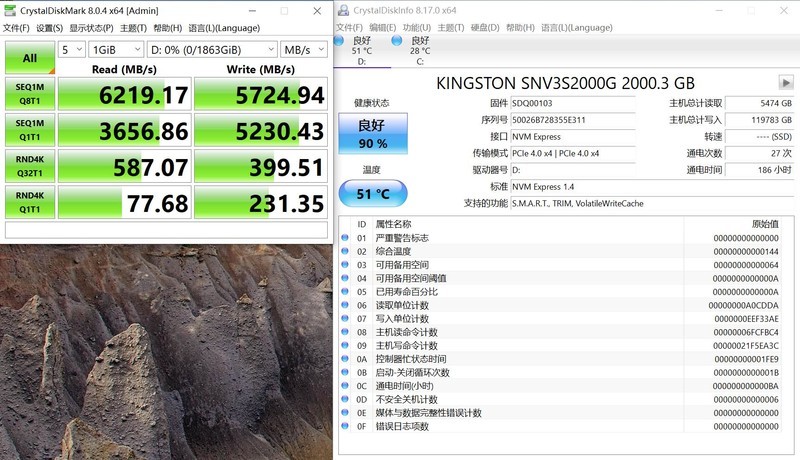Start the RND4K Q1T1 test

[30, 202]
